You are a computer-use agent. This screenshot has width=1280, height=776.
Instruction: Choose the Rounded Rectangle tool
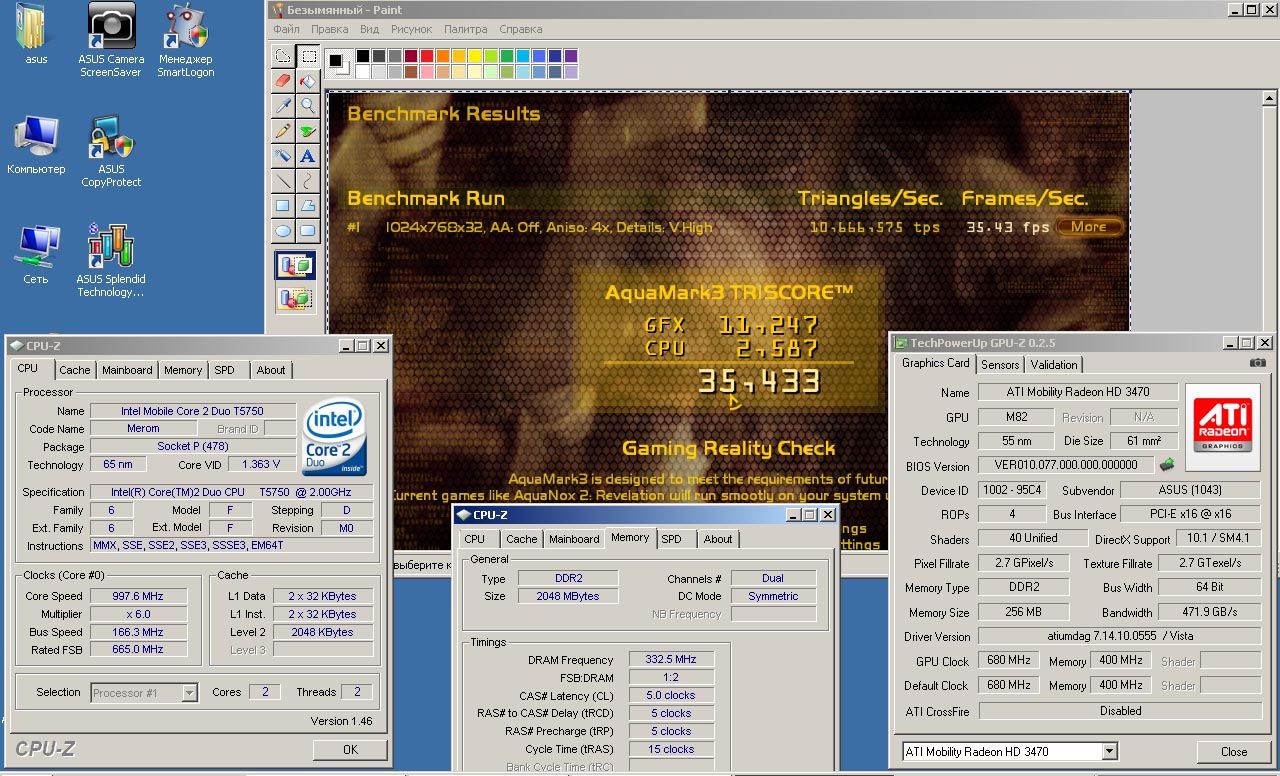[308, 231]
